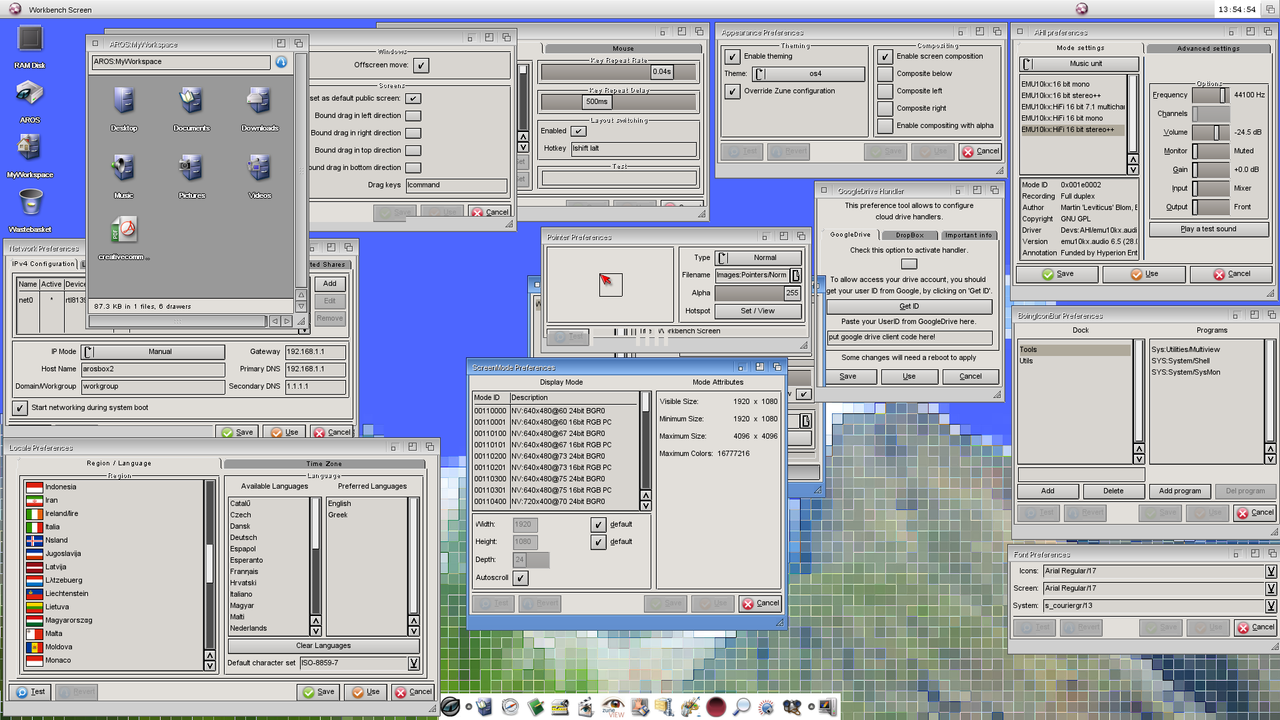Open the Icons font popup button
This screenshot has width=1280, height=720.
coord(1270,572)
